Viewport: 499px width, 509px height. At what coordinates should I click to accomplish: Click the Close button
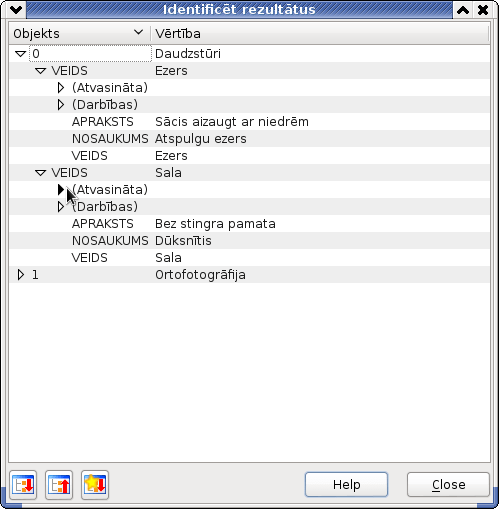click(x=448, y=484)
